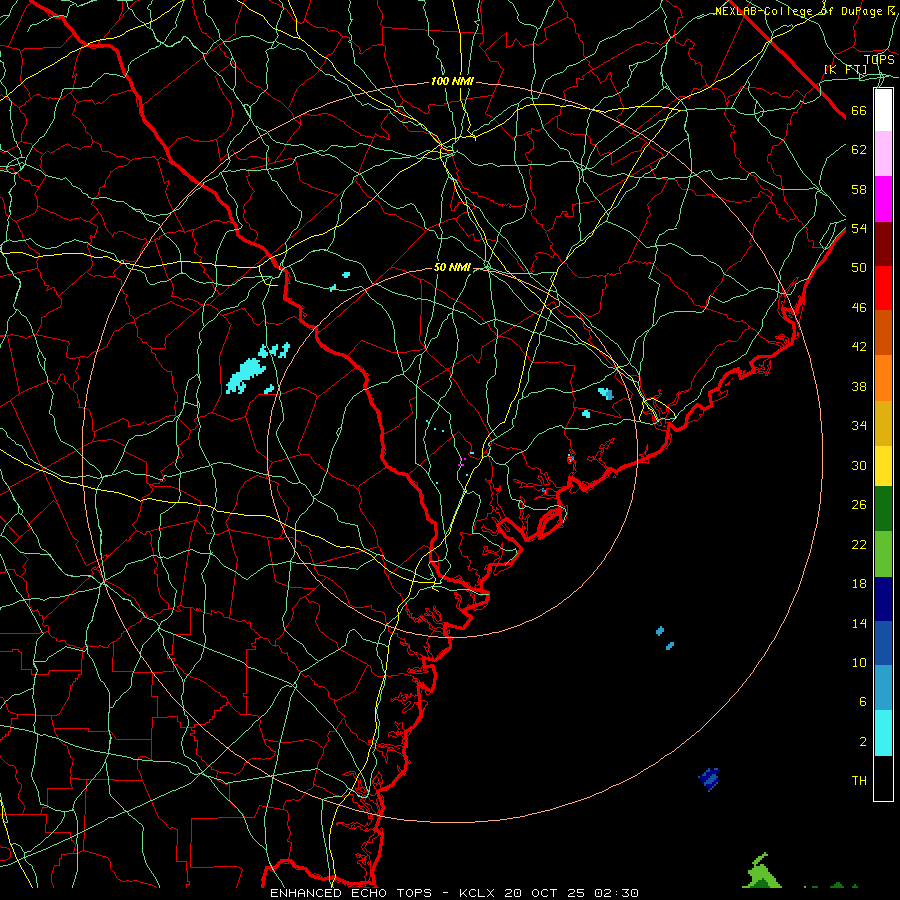The width and height of the screenshot is (900, 900).
Task: Click the '02:30' time stamp
Action: pos(616,893)
